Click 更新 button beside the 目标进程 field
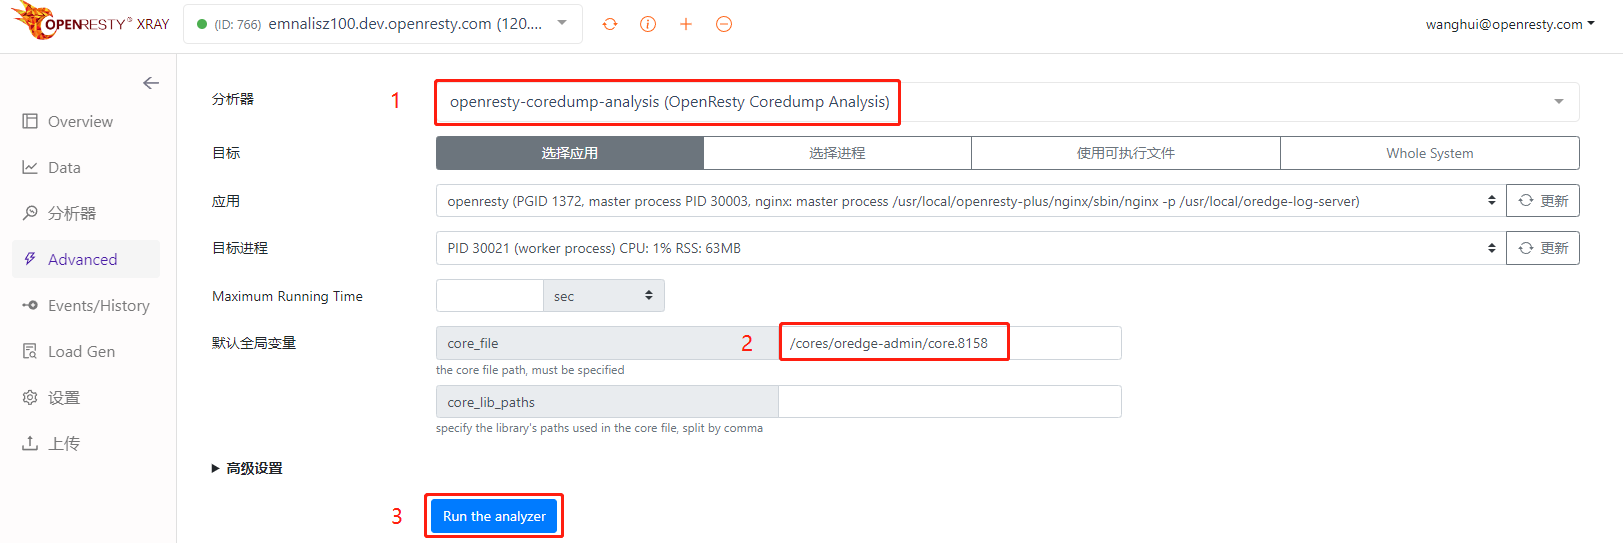 1543,248
